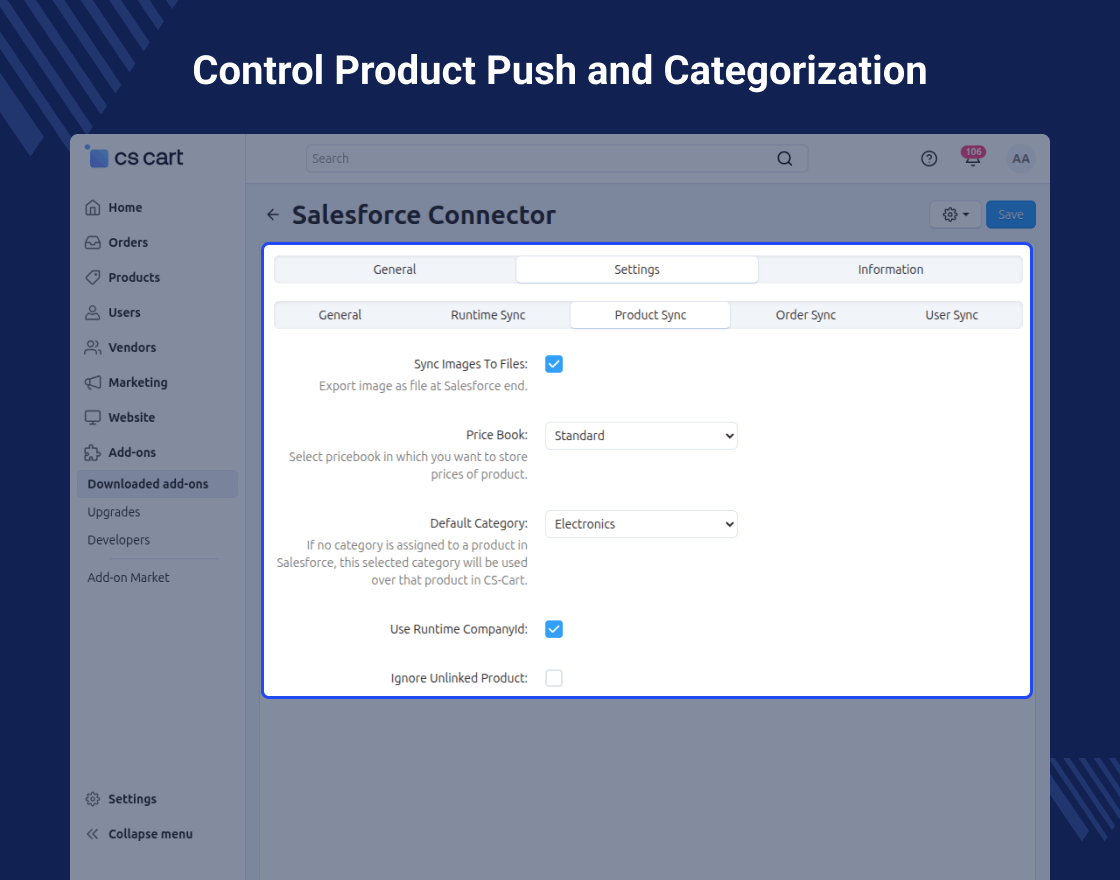Open the Order Sync sub-tab
1120x880 pixels.
(x=805, y=315)
